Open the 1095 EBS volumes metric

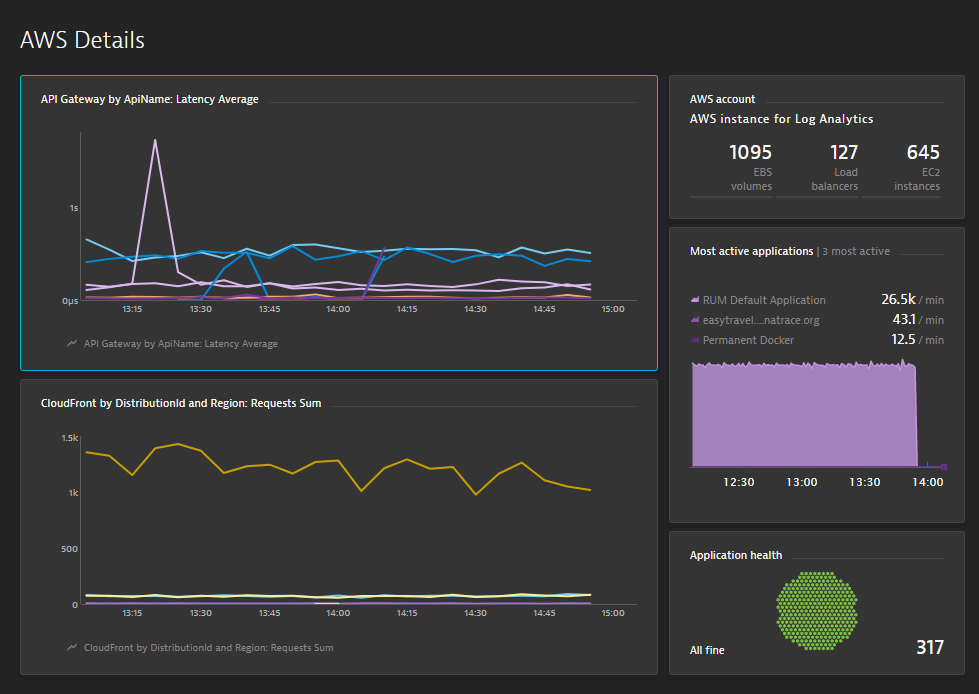tap(731, 169)
